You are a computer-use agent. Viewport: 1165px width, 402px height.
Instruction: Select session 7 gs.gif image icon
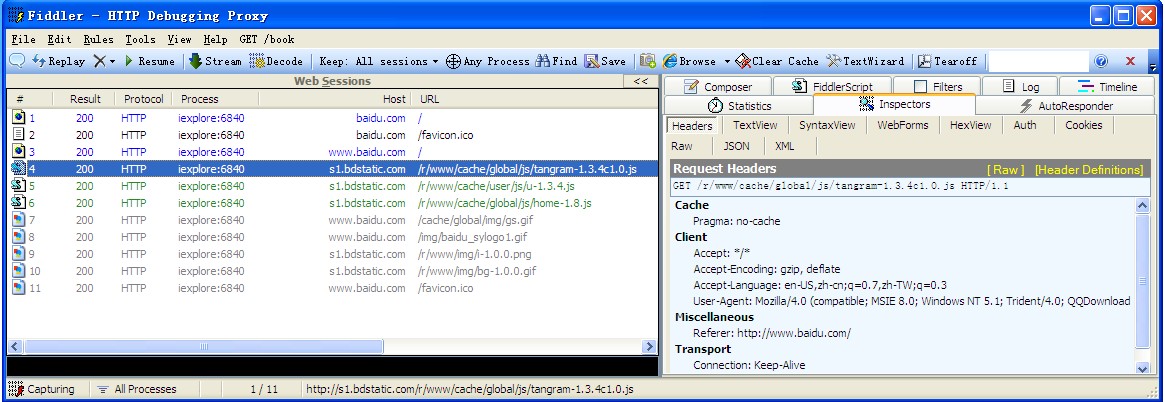point(19,220)
